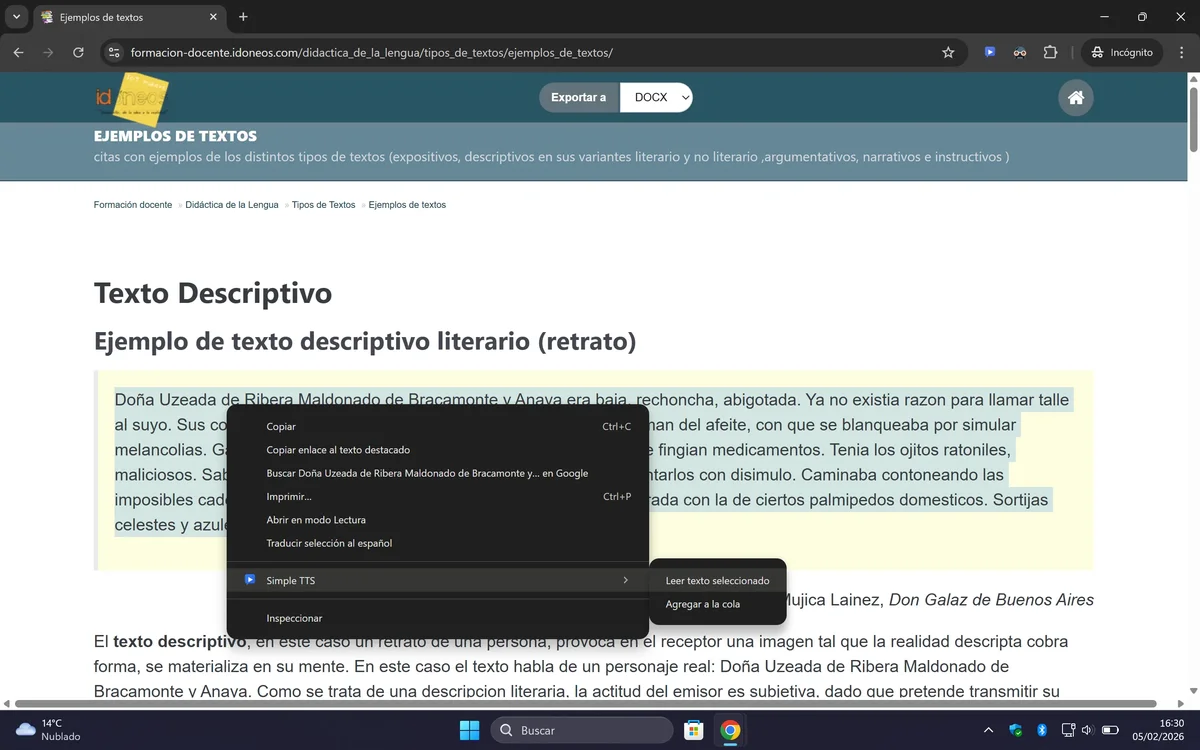Click the idoneos sticky-note logo
Screen dimensions: 1200x750
pyautogui.click(x=132, y=97)
